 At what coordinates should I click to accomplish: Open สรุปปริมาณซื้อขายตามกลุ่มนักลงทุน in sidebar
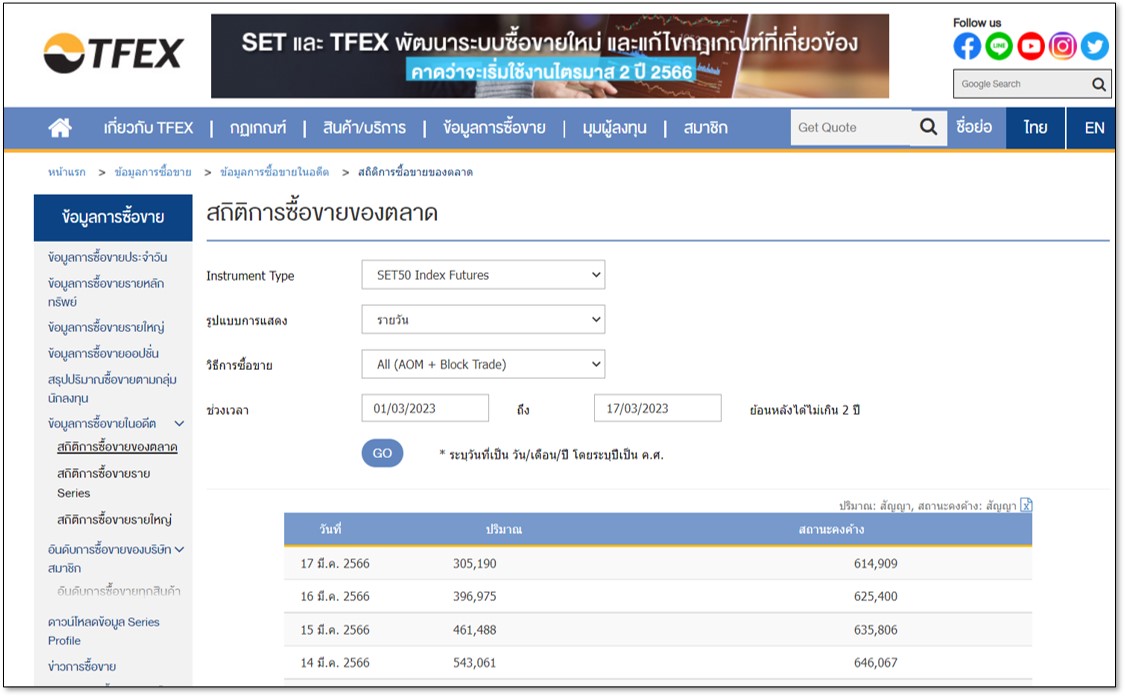click(112, 388)
